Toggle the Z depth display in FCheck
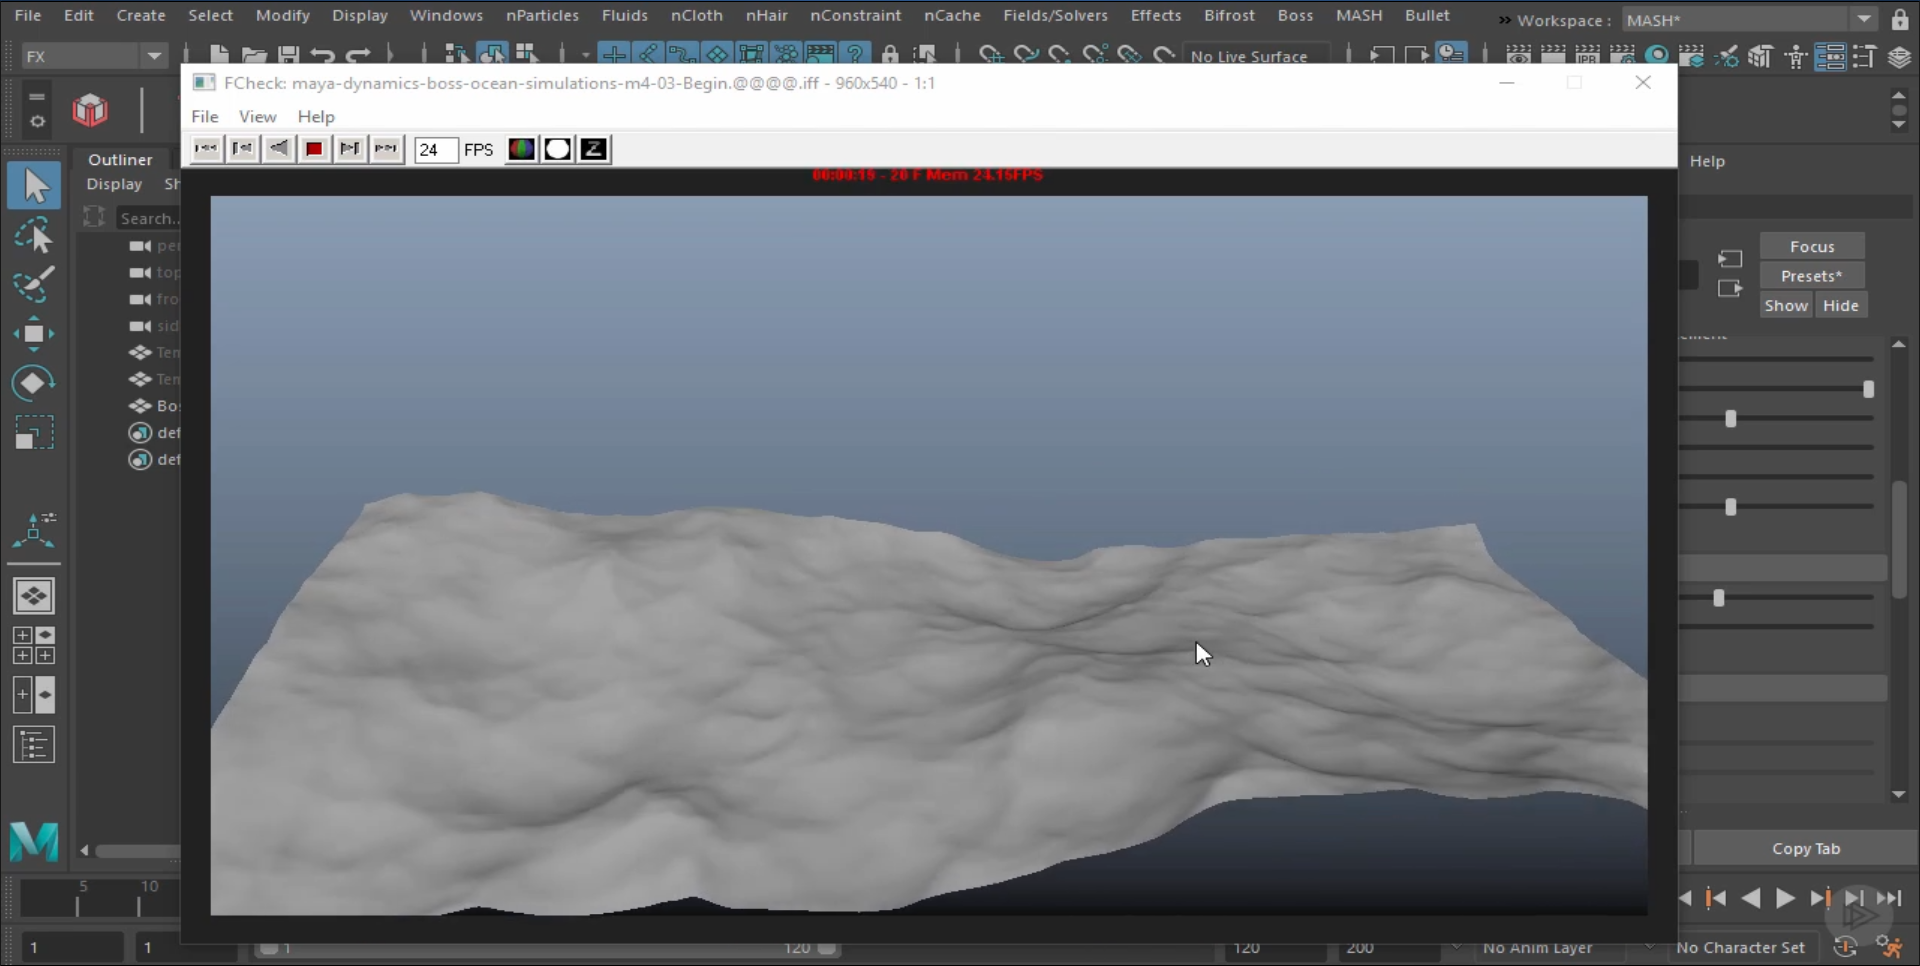This screenshot has width=1920, height=966. (x=593, y=149)
